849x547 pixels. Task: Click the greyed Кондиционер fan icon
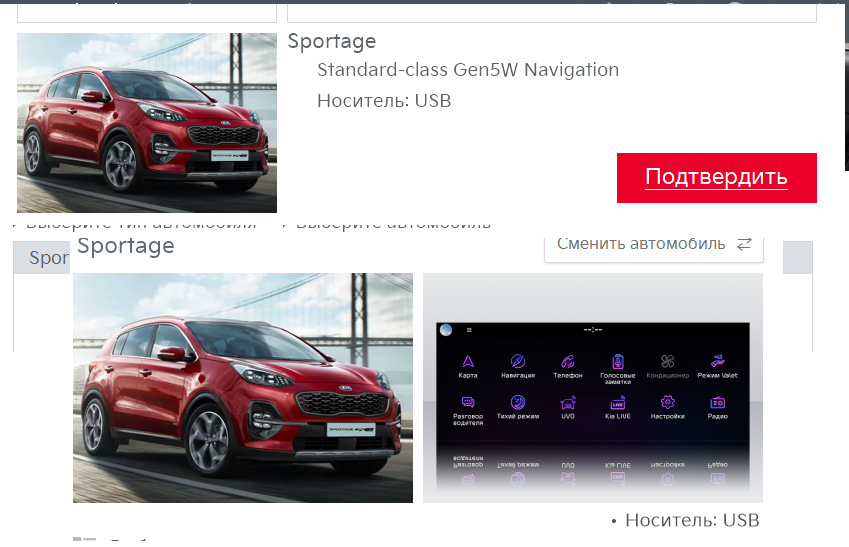click(x=668, y=362)
